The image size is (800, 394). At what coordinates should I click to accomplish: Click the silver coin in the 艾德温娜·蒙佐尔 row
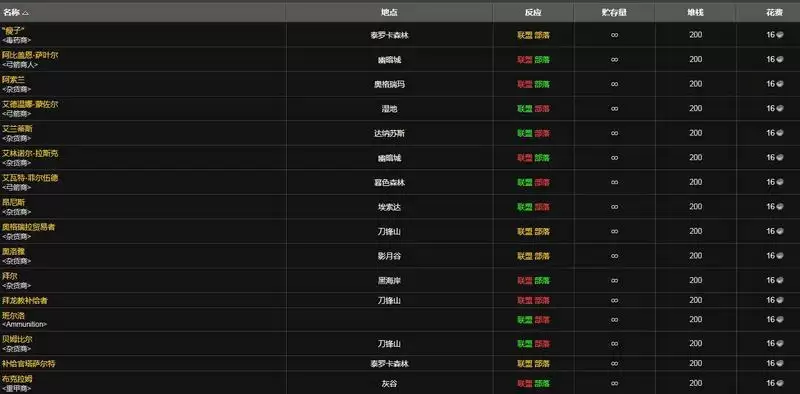coord(780,109)
